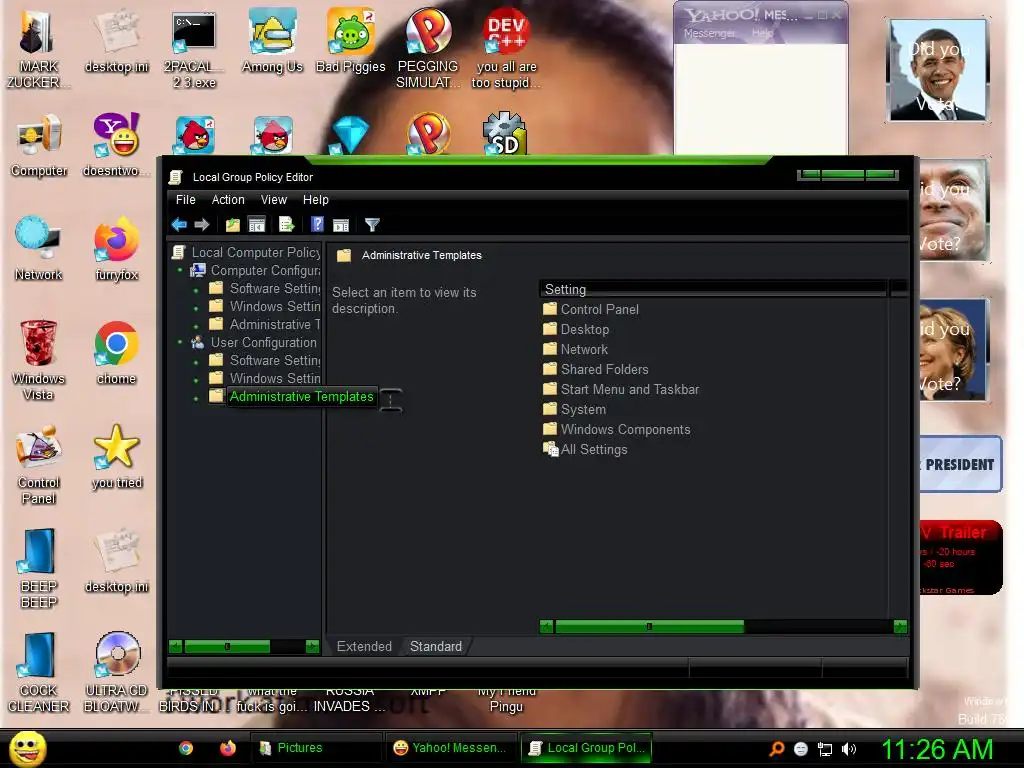Click the DEV C++ 'you all are too stupid' icon
Screen dimensions: 1024x768
click(506, 49)
